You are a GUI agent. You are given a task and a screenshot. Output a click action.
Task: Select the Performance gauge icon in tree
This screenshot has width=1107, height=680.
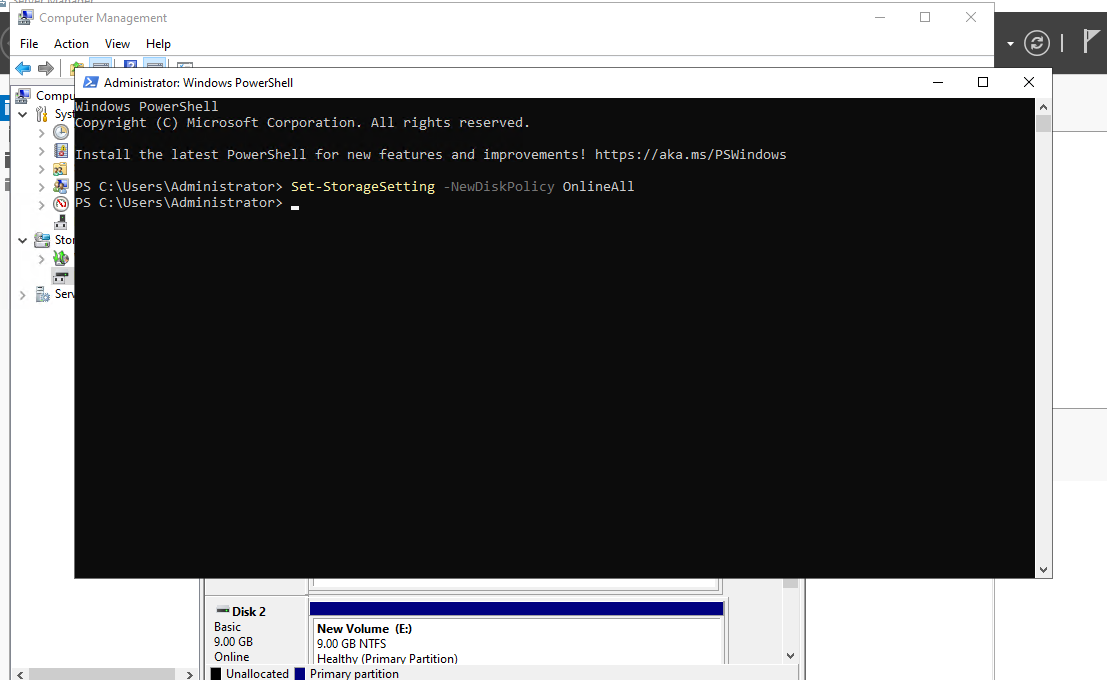tap(61, 204)
